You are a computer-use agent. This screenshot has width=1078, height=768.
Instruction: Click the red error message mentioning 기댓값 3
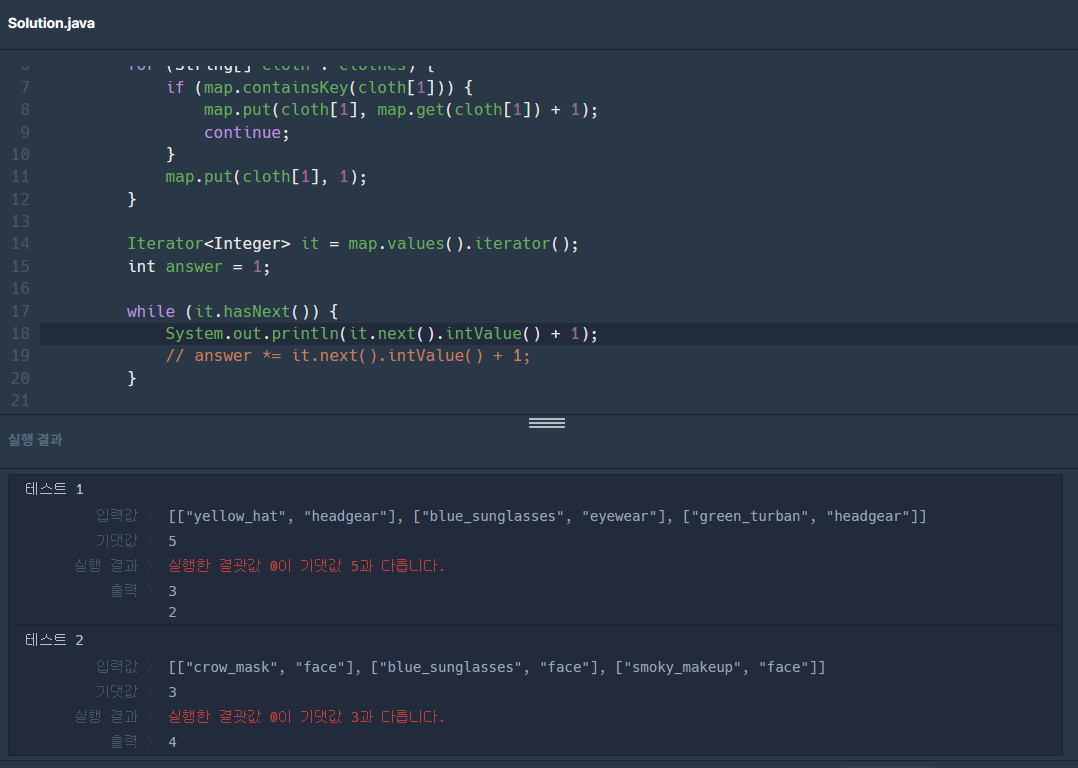[307, 716]
